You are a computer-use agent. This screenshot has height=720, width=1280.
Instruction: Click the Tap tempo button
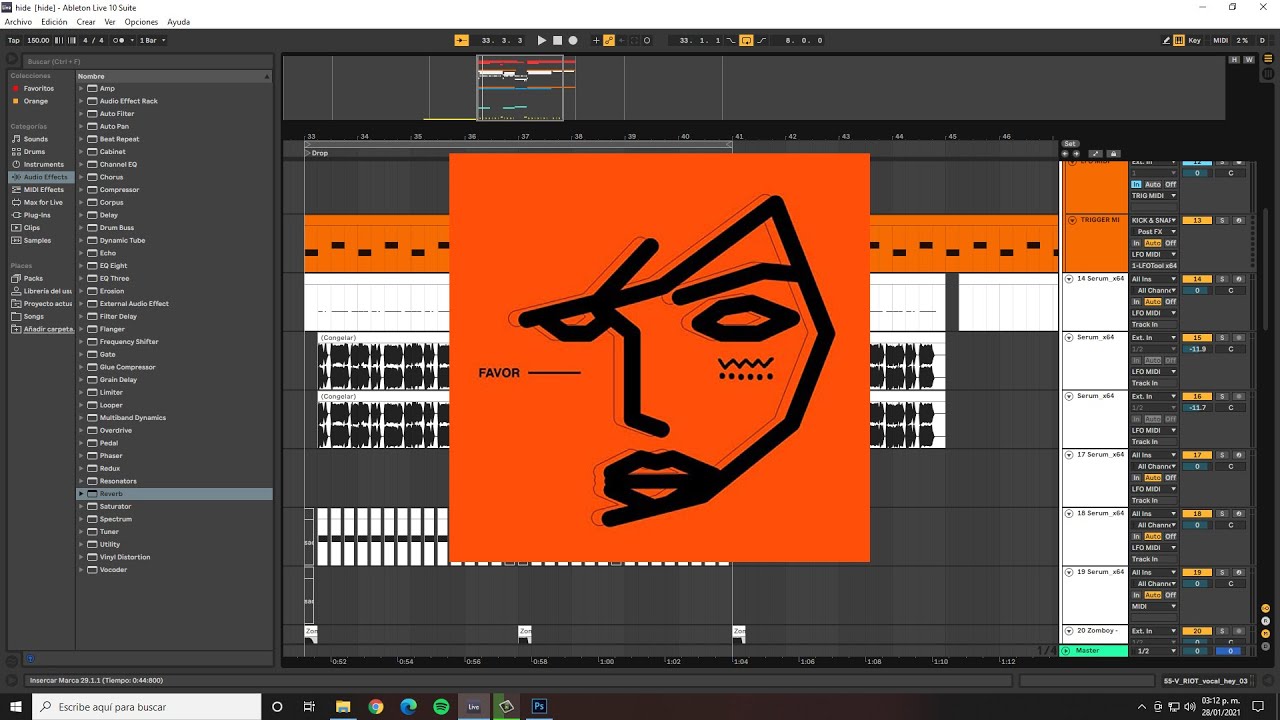tap(13, 40)
